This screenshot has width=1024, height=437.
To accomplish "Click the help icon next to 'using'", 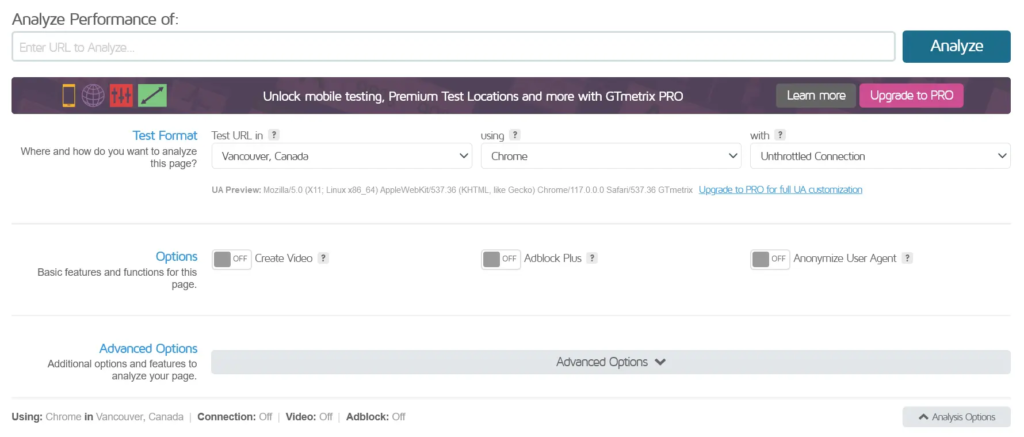I will (515, 135).
